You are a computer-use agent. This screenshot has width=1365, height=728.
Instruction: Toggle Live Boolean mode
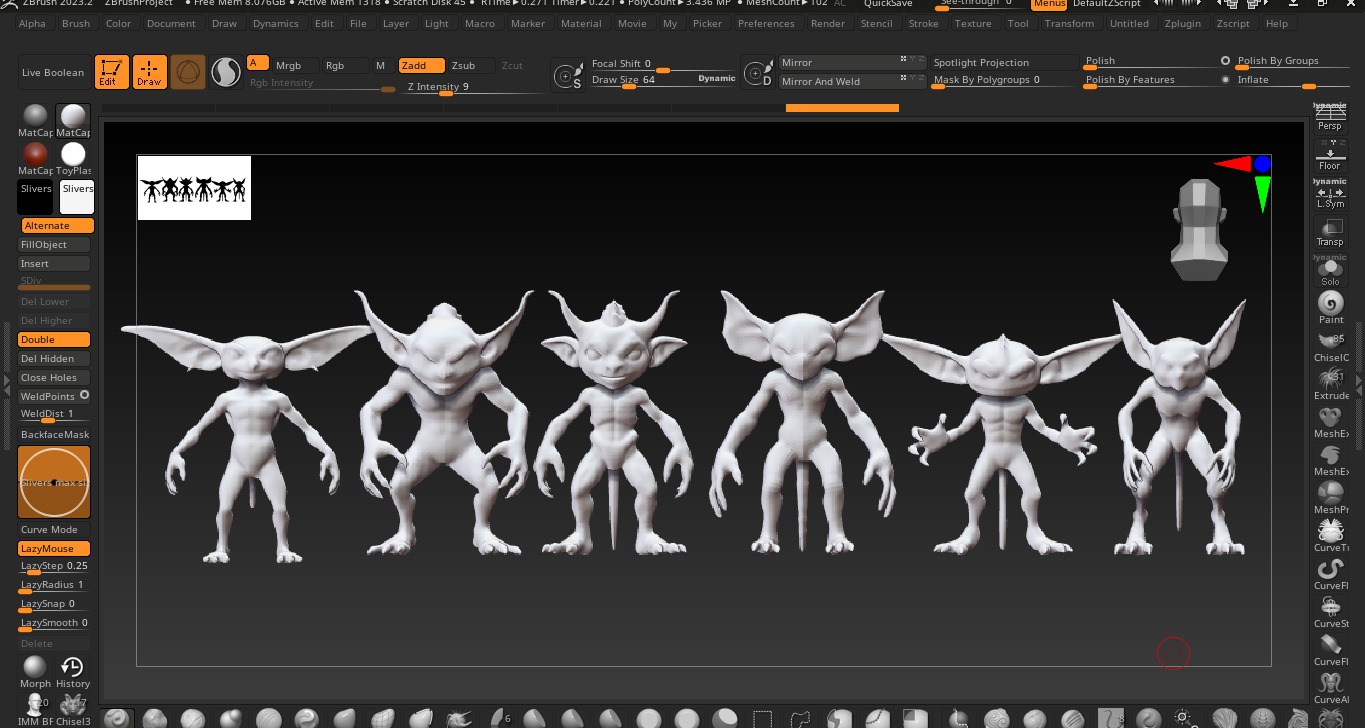53,72
